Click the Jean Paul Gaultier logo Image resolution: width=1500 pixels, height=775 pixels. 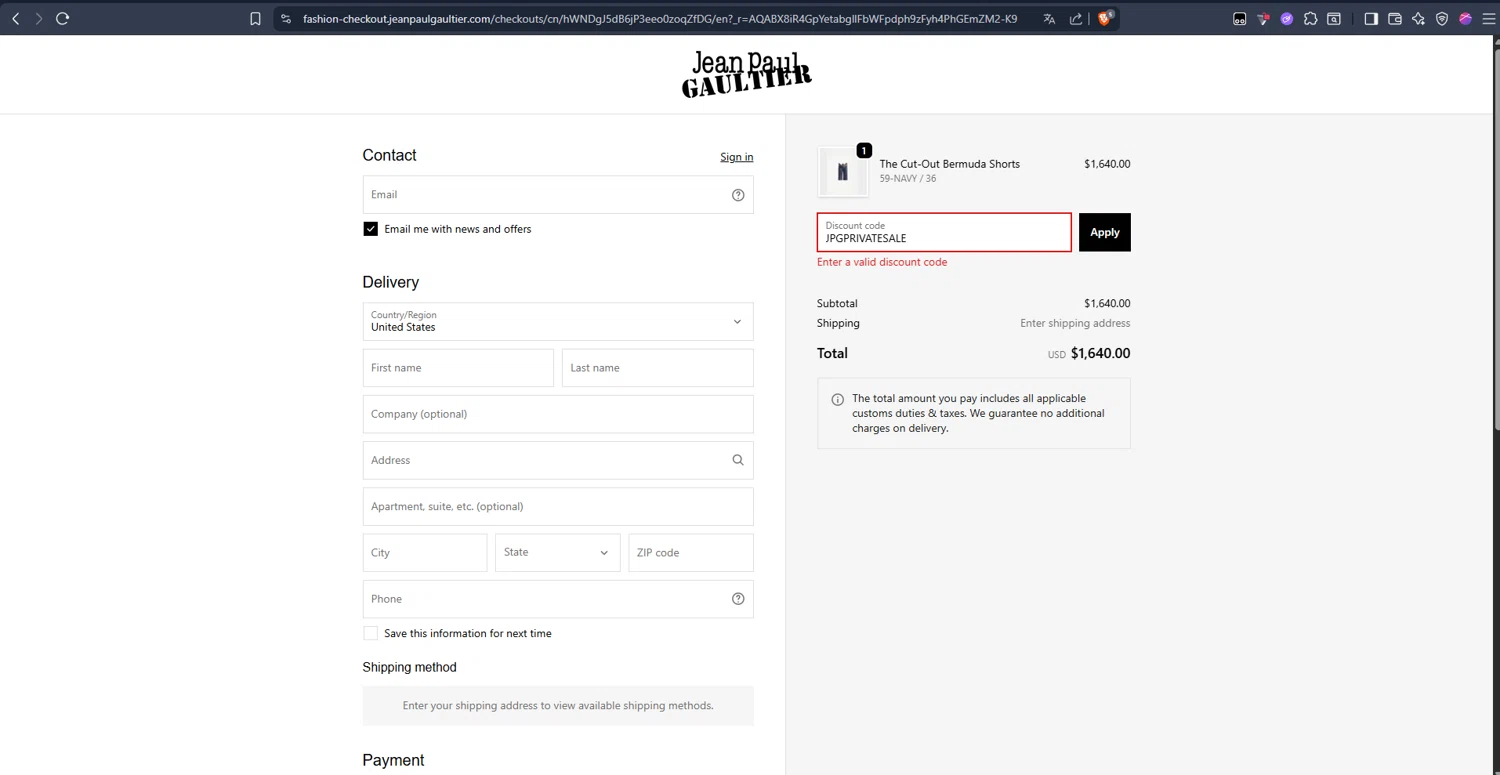click(x=747, y=74)
